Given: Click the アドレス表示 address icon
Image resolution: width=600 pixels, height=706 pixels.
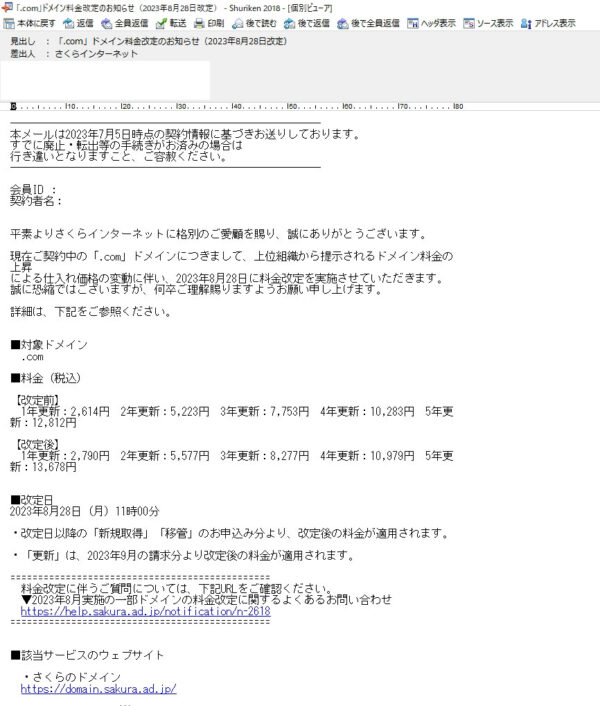Looking at the screenshot, I should pyautogui.click(x=526, y=23).
